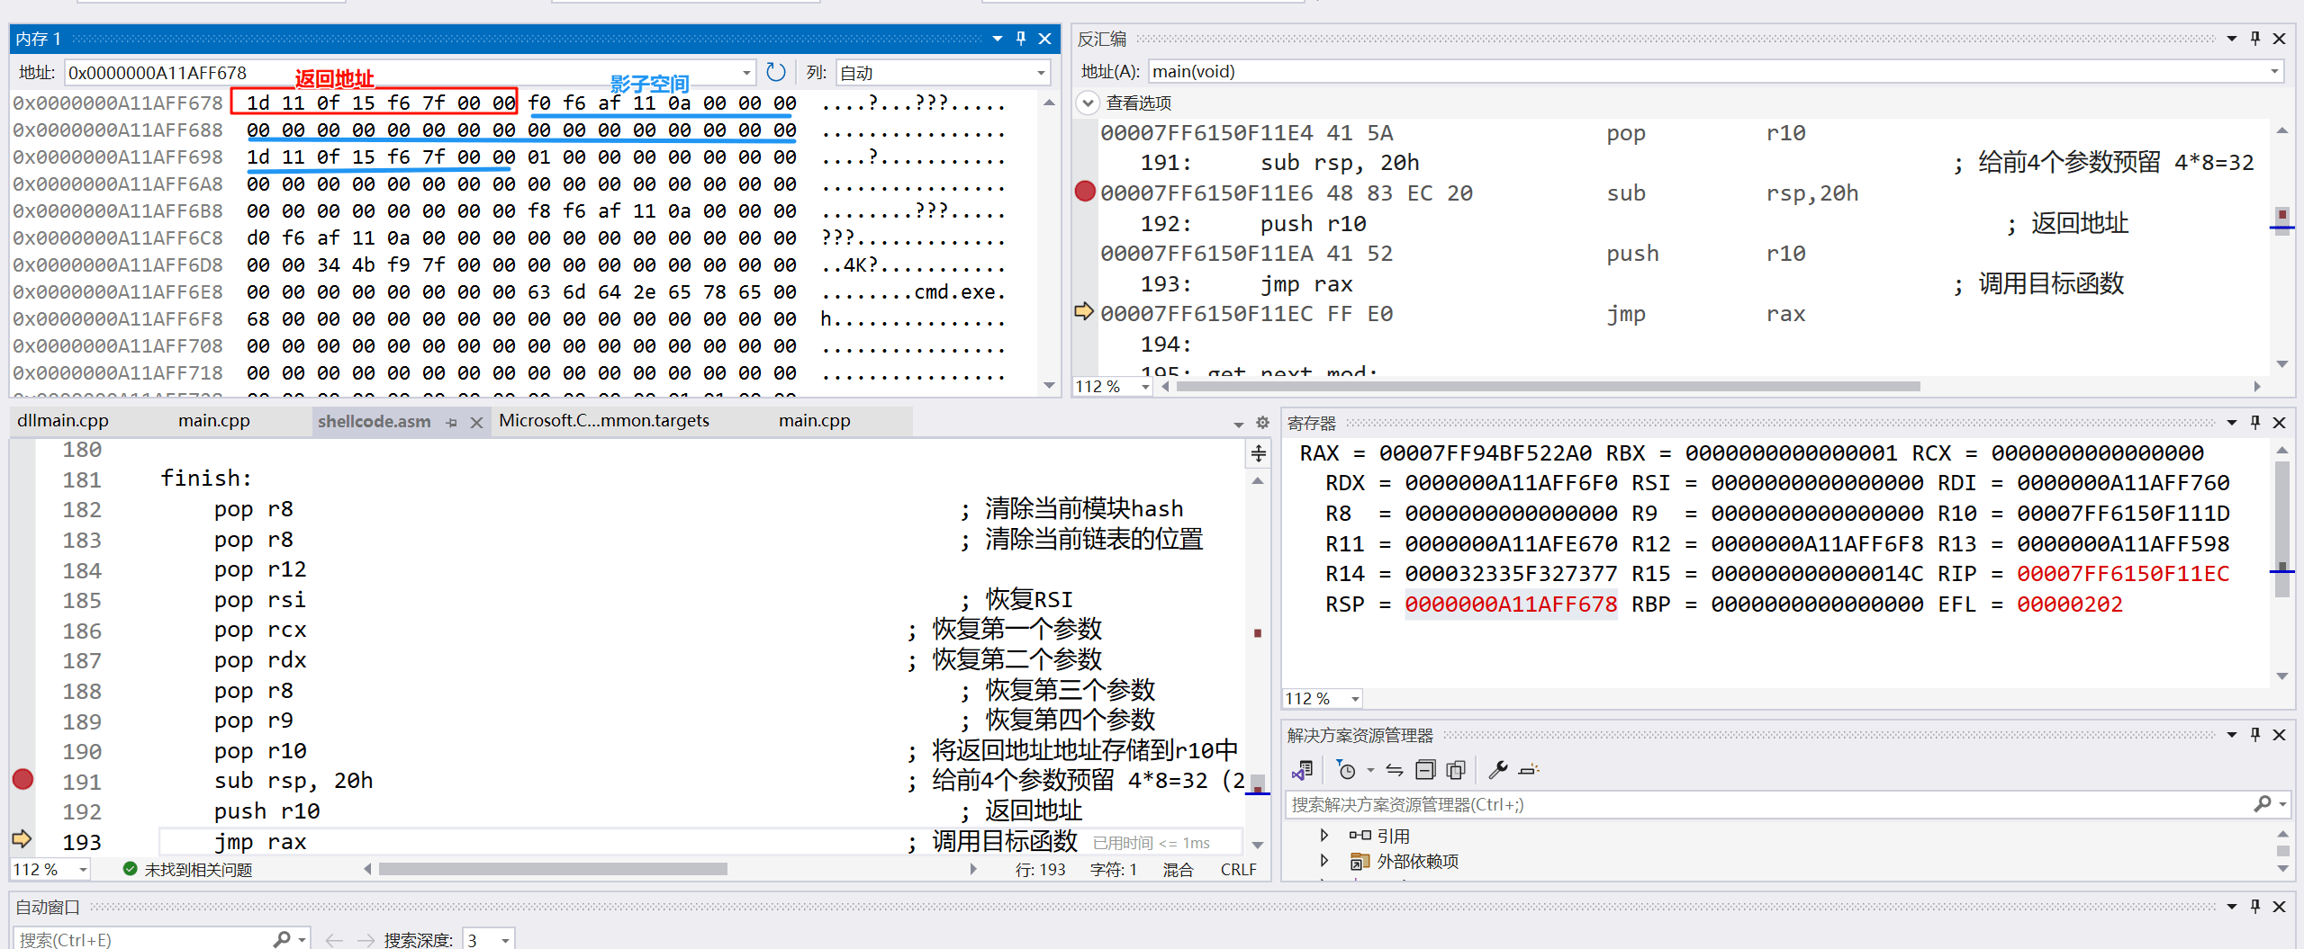Pin the shellcode.asm tab

(452, 423)
